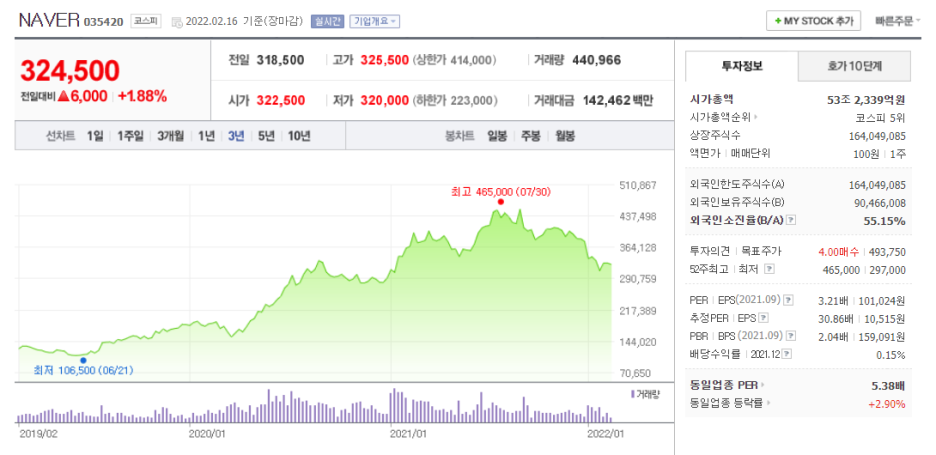Click the 고가 325,500 value
936x455 pixels.
pos(384,60)
